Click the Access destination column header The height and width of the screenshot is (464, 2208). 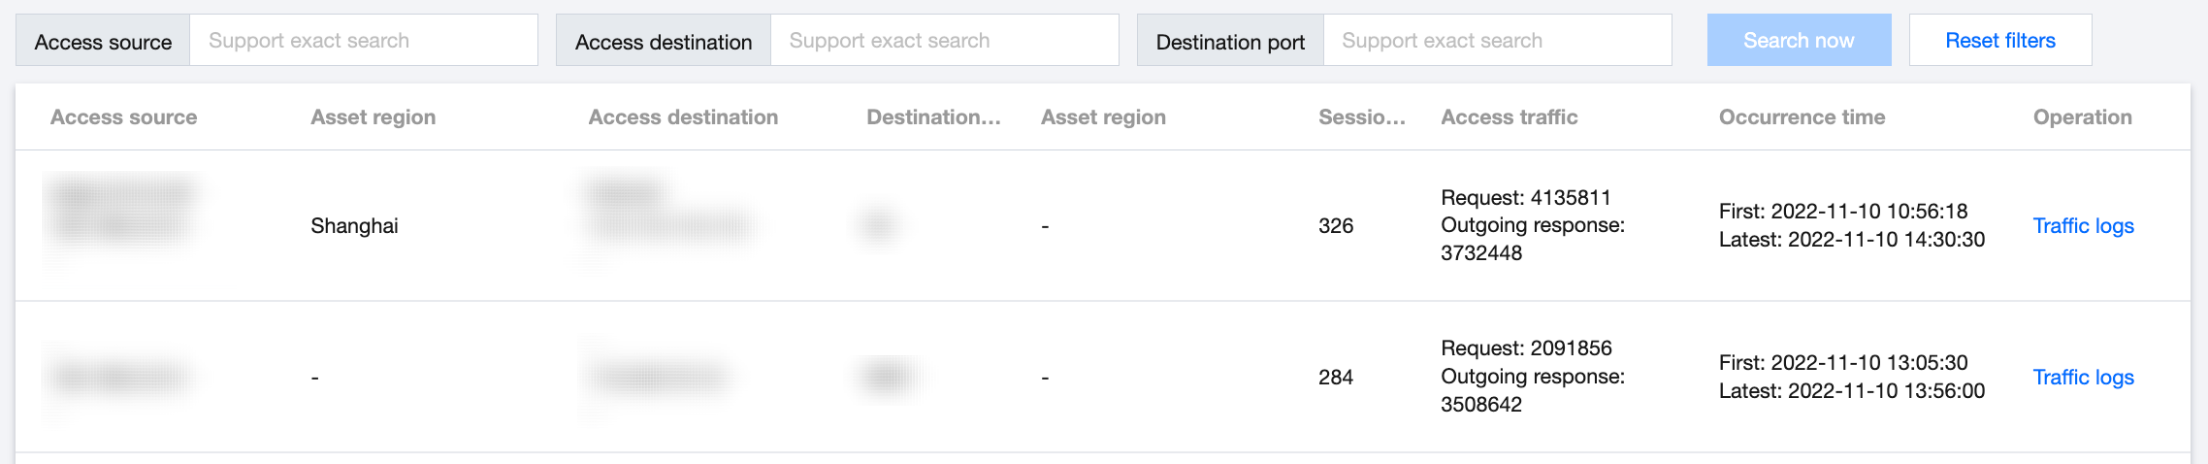(683, 117)
